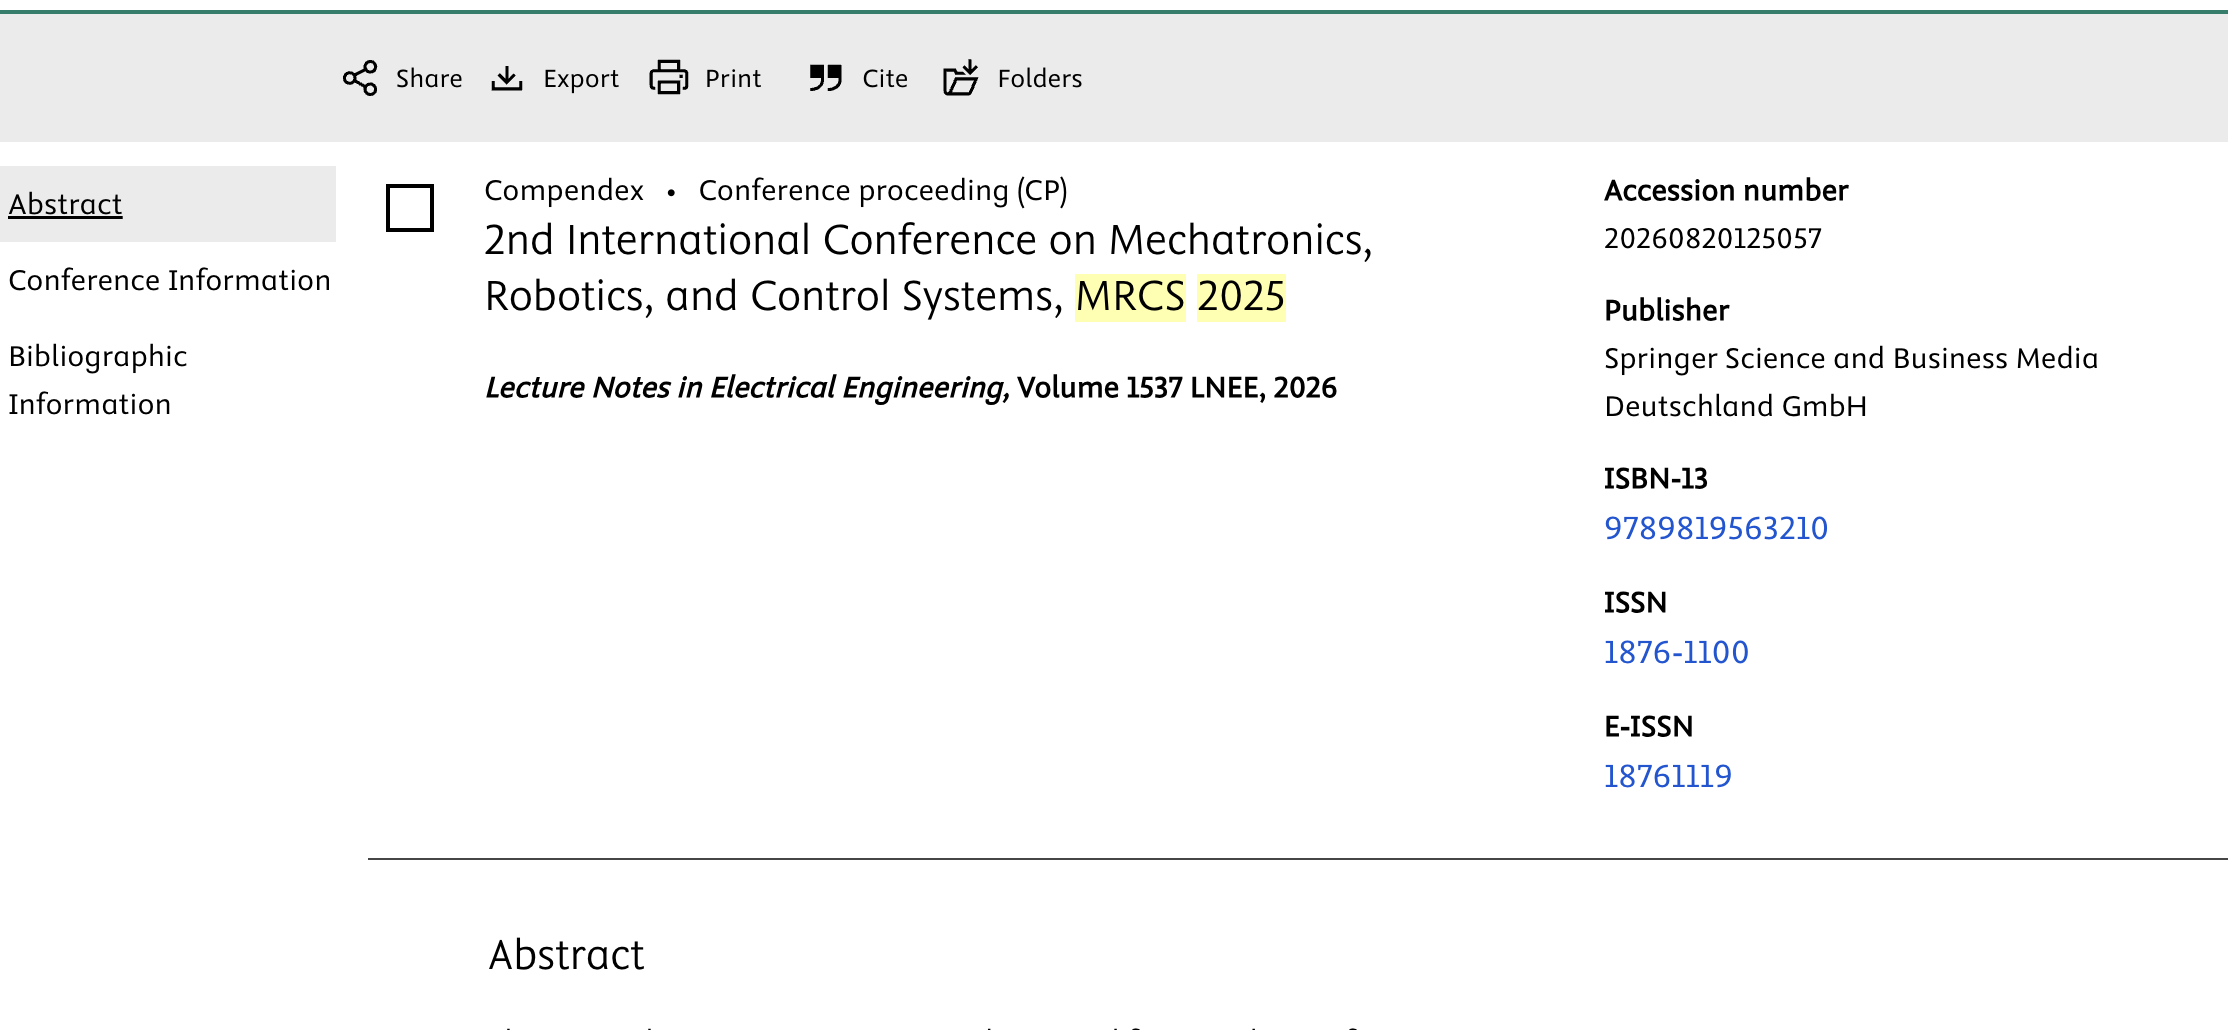Click the Folders text label
The image size is (2228, 1030).
pos(1039,78)
